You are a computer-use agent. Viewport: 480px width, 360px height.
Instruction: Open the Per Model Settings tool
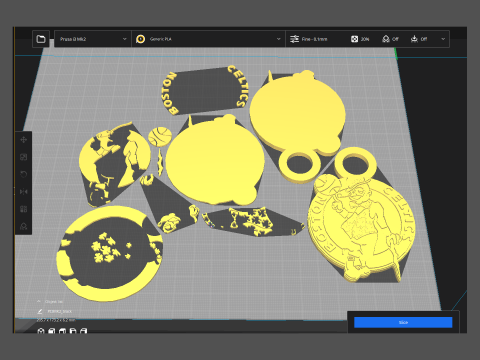coord(24,209)
